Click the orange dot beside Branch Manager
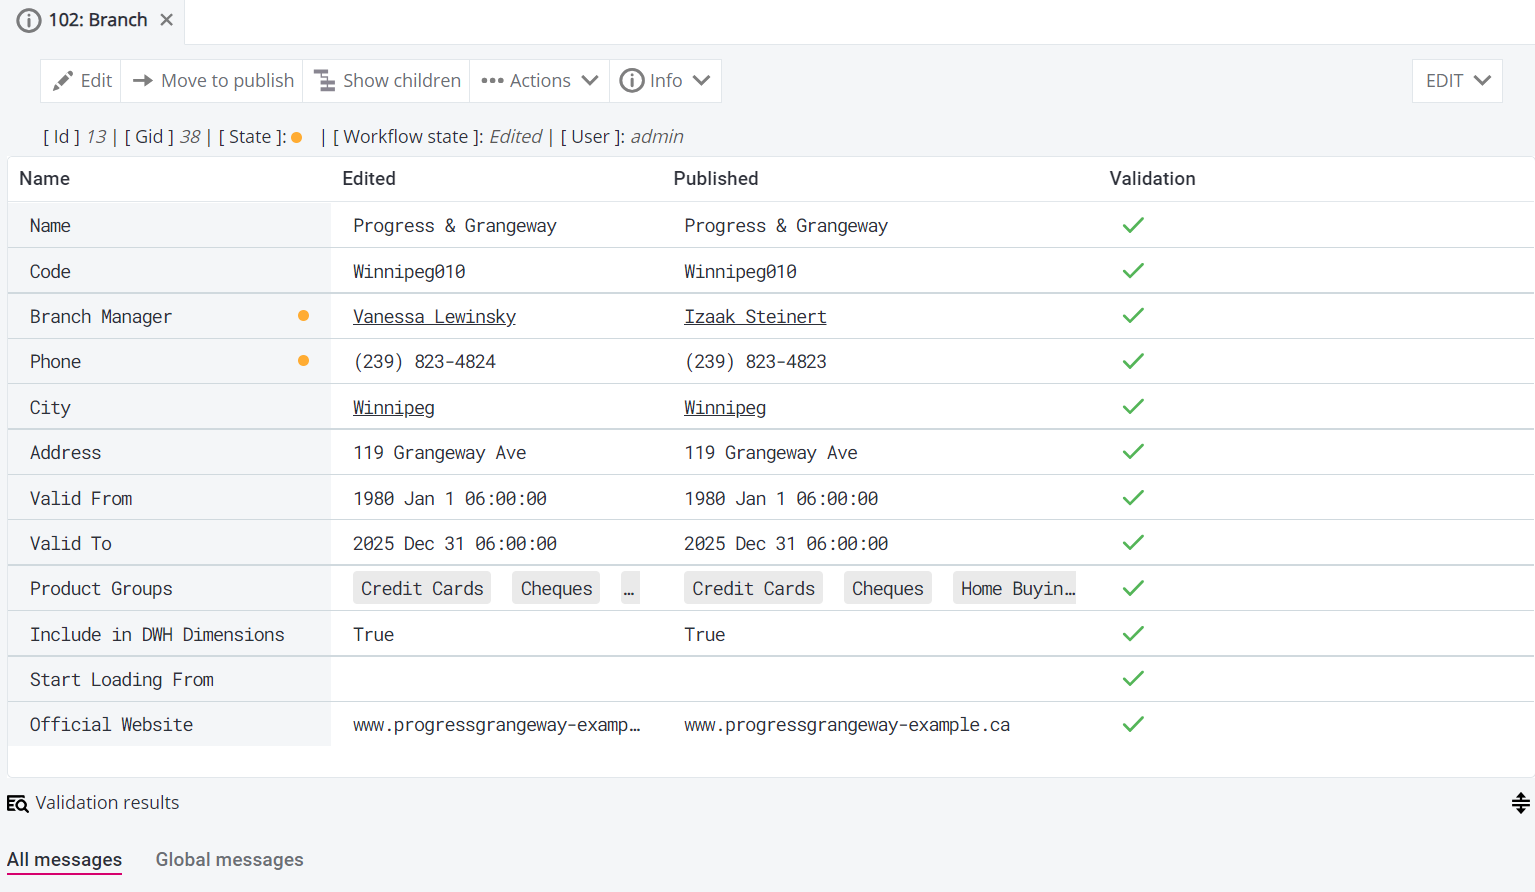Viewport: 1535px width, 892px height. [303, 316]
